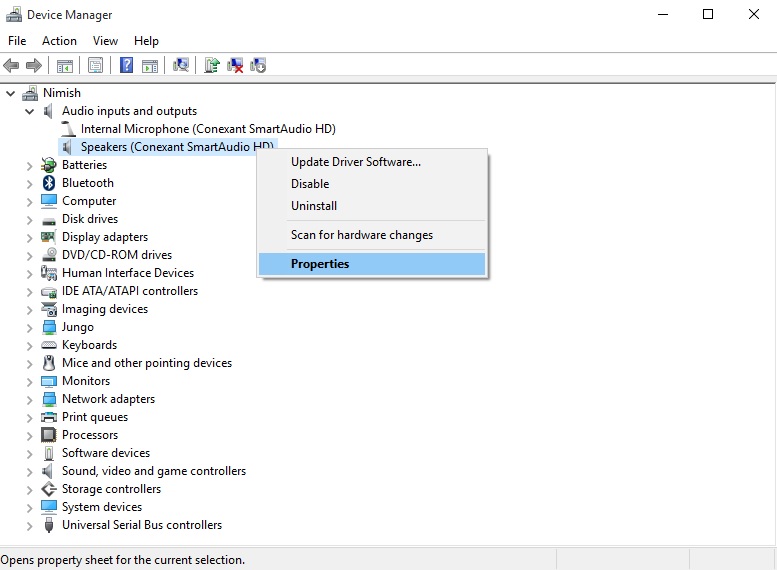Open the Action menu
This screenshot has width=777, height=570.
coord(59,41)
